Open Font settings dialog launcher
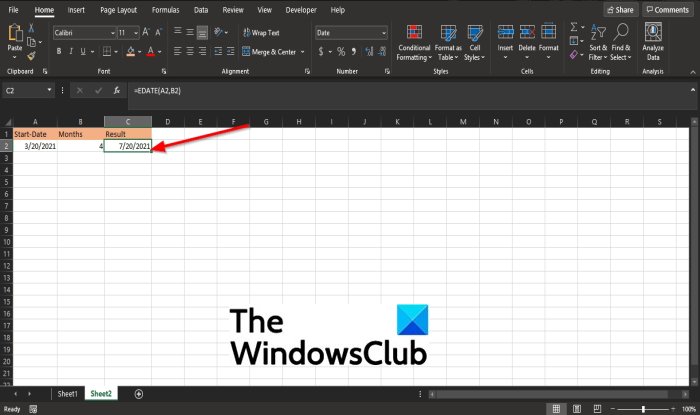Viewport: 700px width, 415px height. (x=164, y=71)
